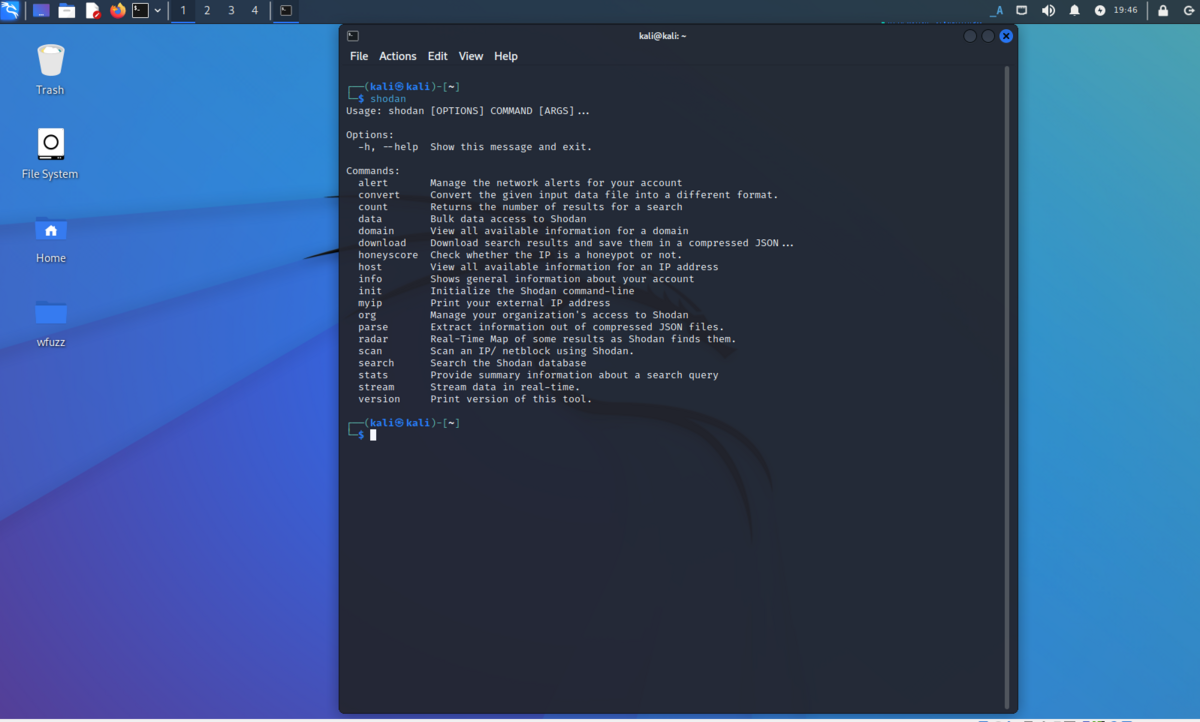Open the file manager from the taskbar
1200x722 pixels.
67,11
